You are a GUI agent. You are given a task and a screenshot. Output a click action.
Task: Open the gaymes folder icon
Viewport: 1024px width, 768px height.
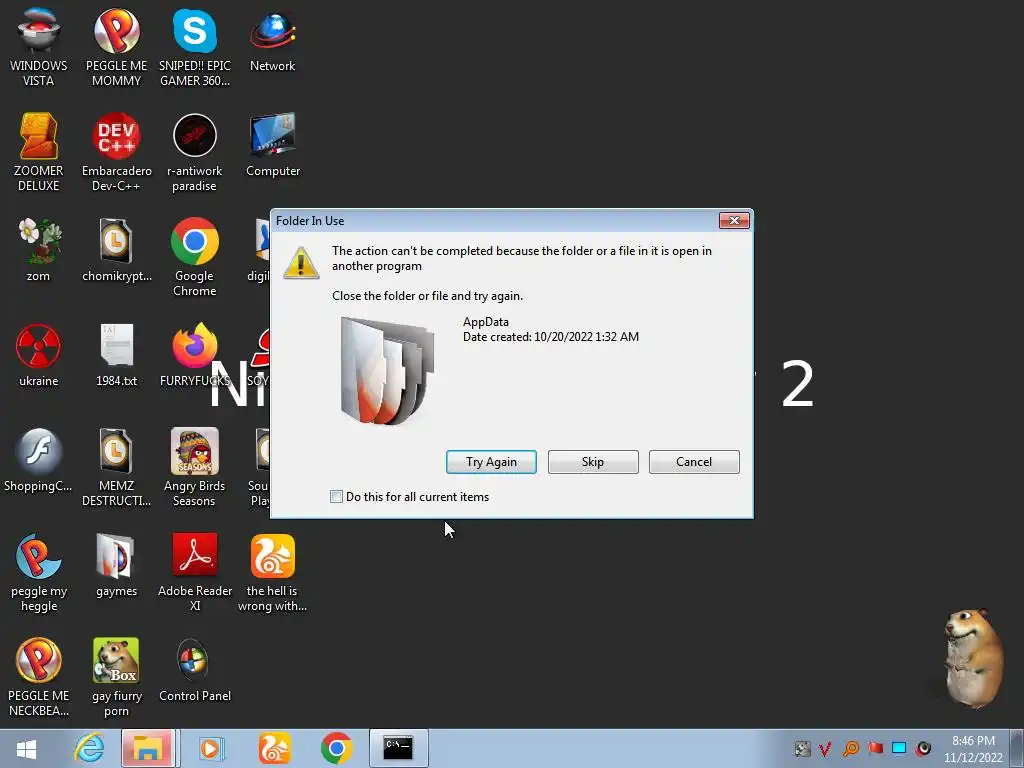[116, 566]
